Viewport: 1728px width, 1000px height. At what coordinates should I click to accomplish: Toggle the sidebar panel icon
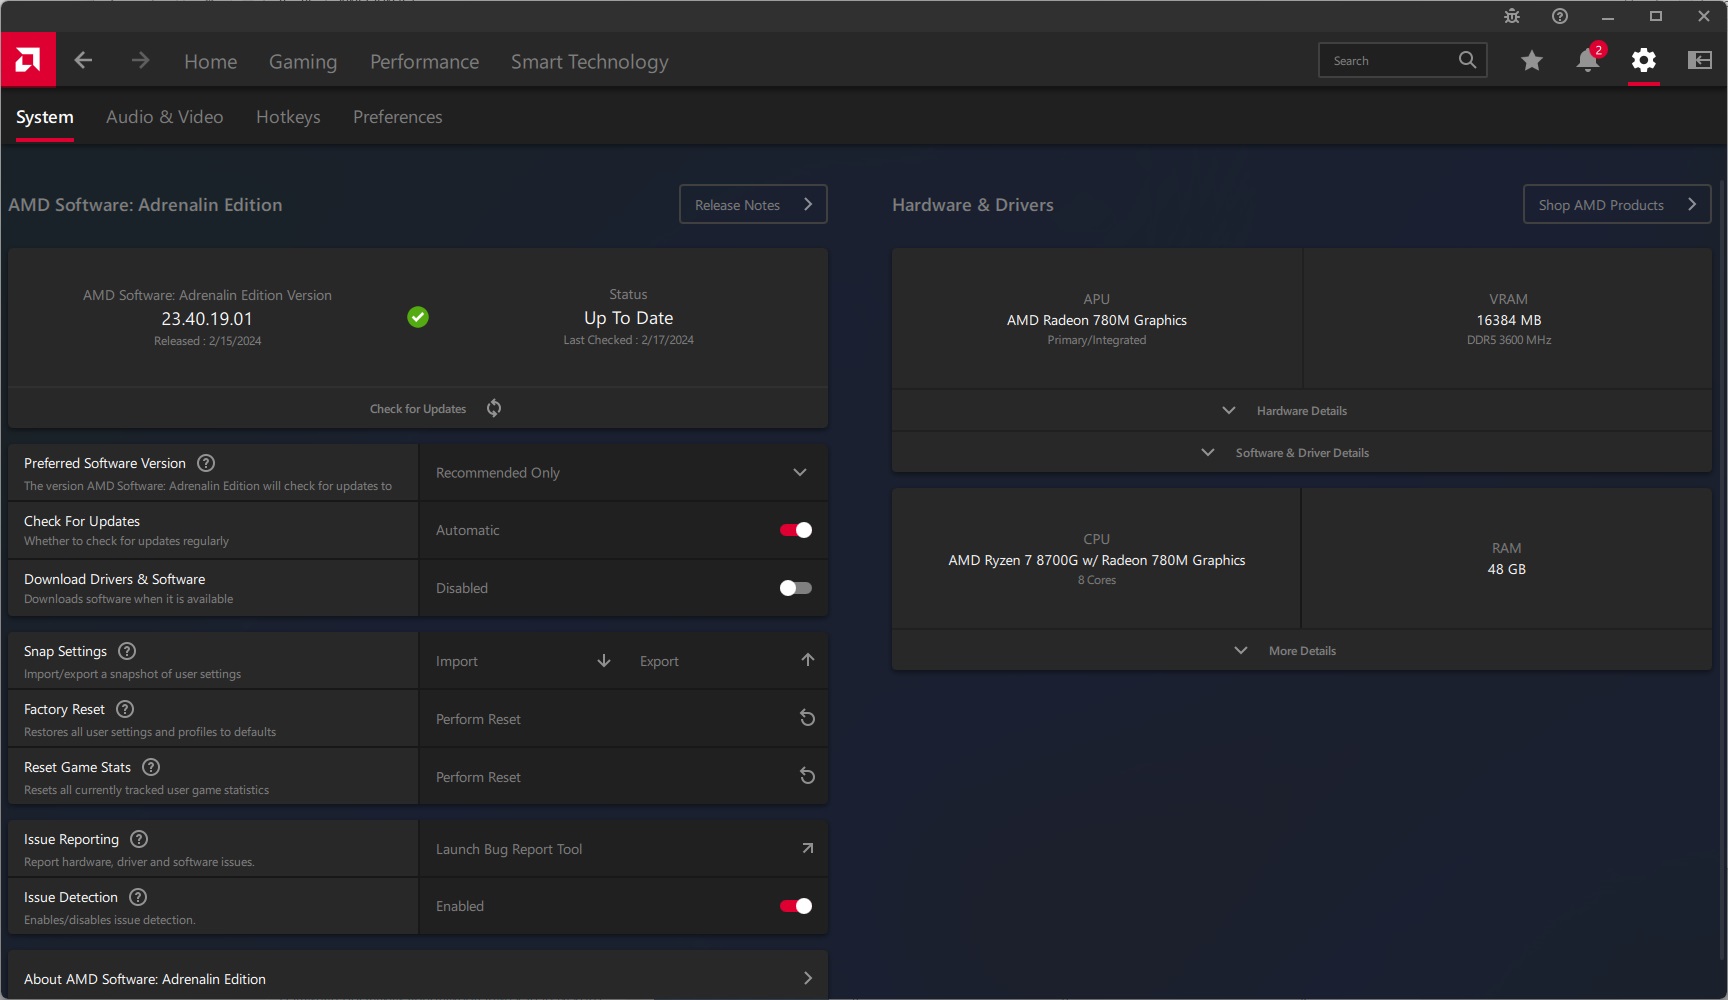click(1700, 60)
